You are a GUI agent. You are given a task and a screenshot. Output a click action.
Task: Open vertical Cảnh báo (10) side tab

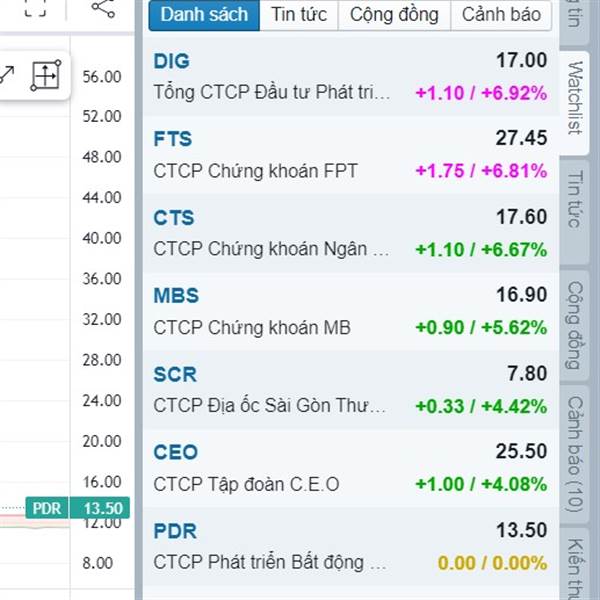click(x=574, y=454)
